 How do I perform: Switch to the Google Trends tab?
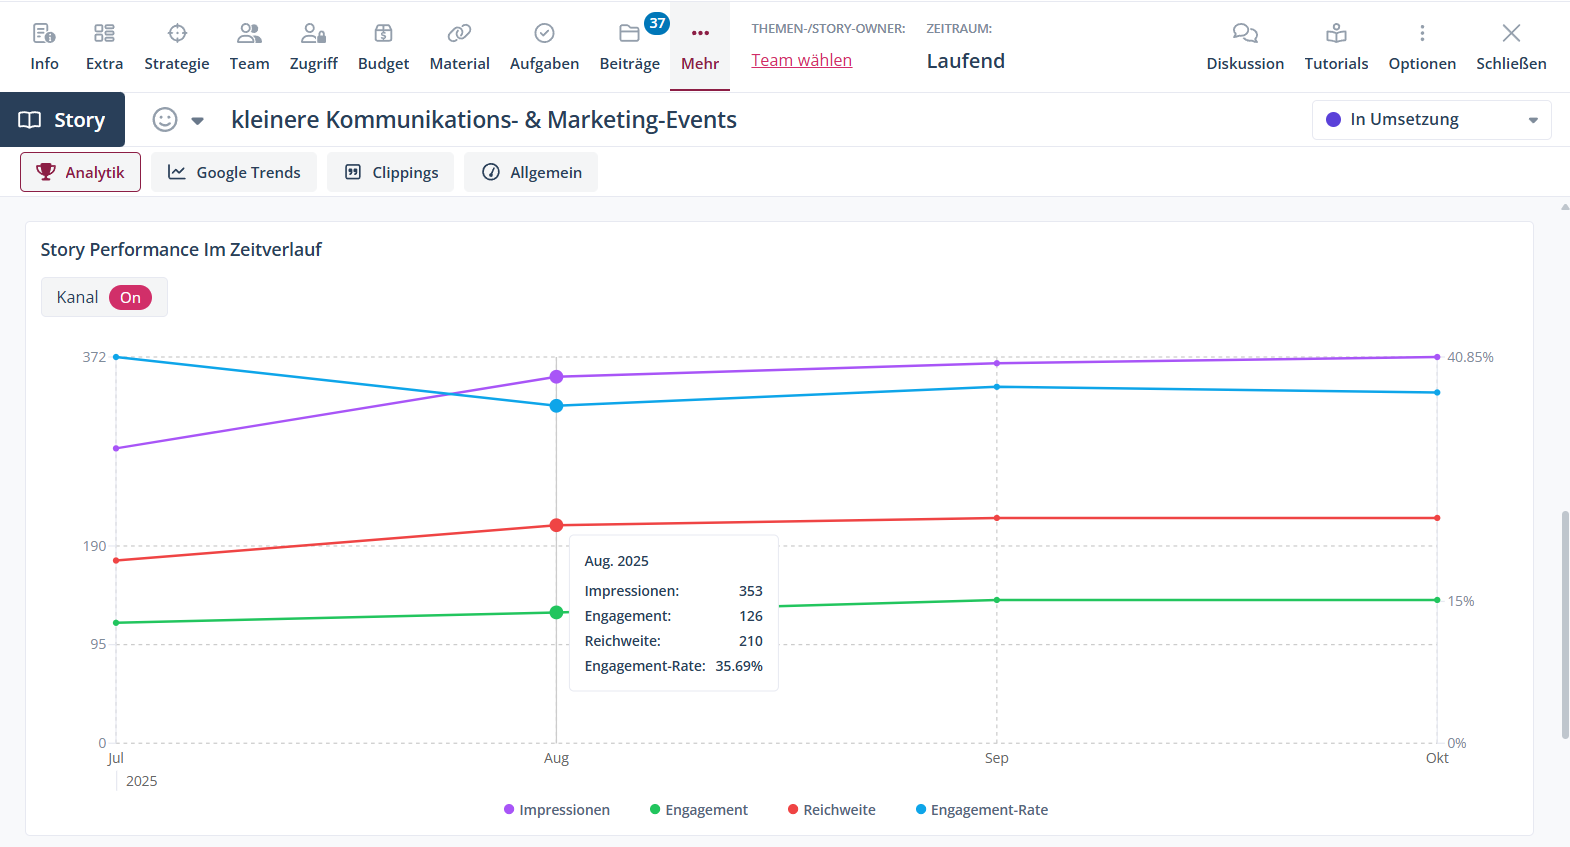tap(234, 172)
